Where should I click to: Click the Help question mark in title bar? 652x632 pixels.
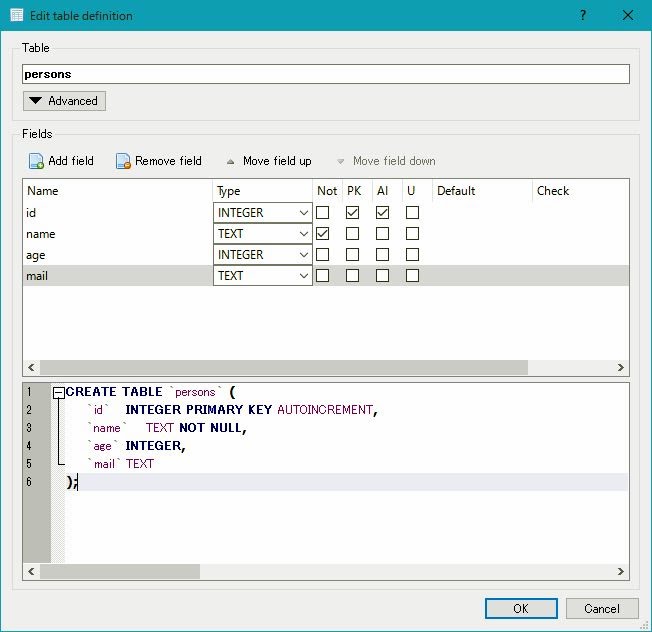click(x=582, y=15)
